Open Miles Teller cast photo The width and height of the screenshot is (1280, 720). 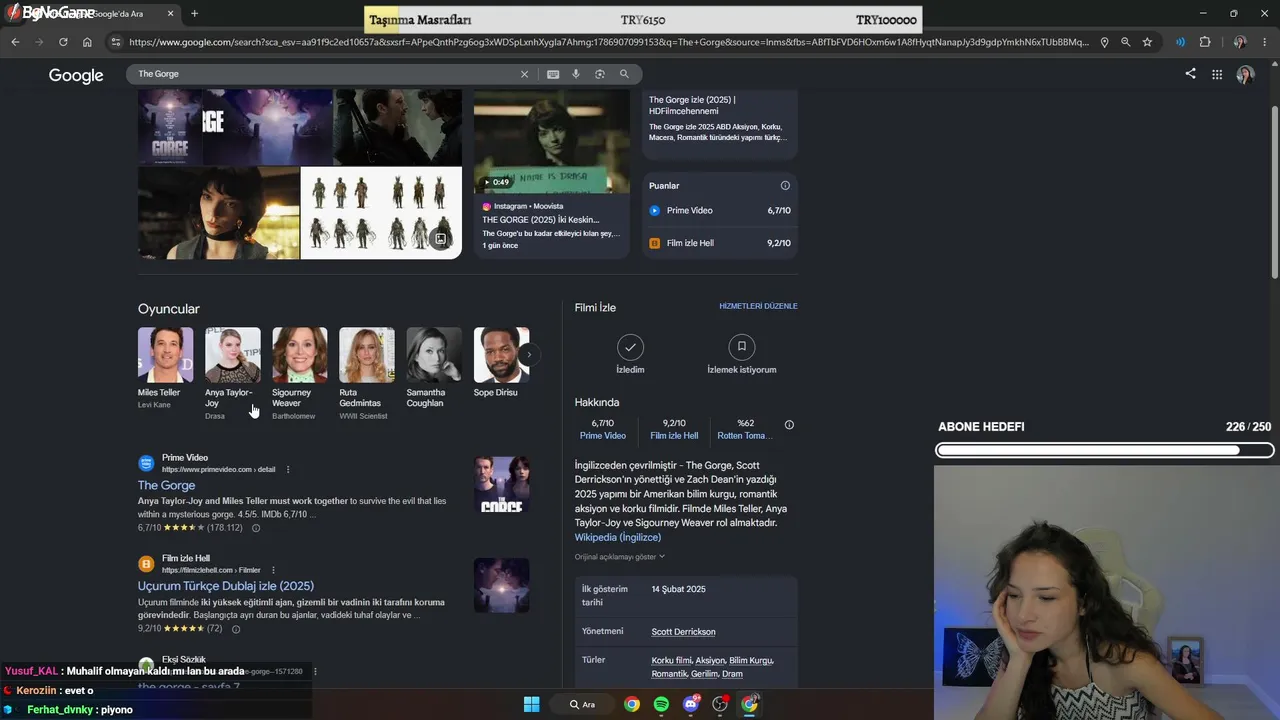[166, 355]
